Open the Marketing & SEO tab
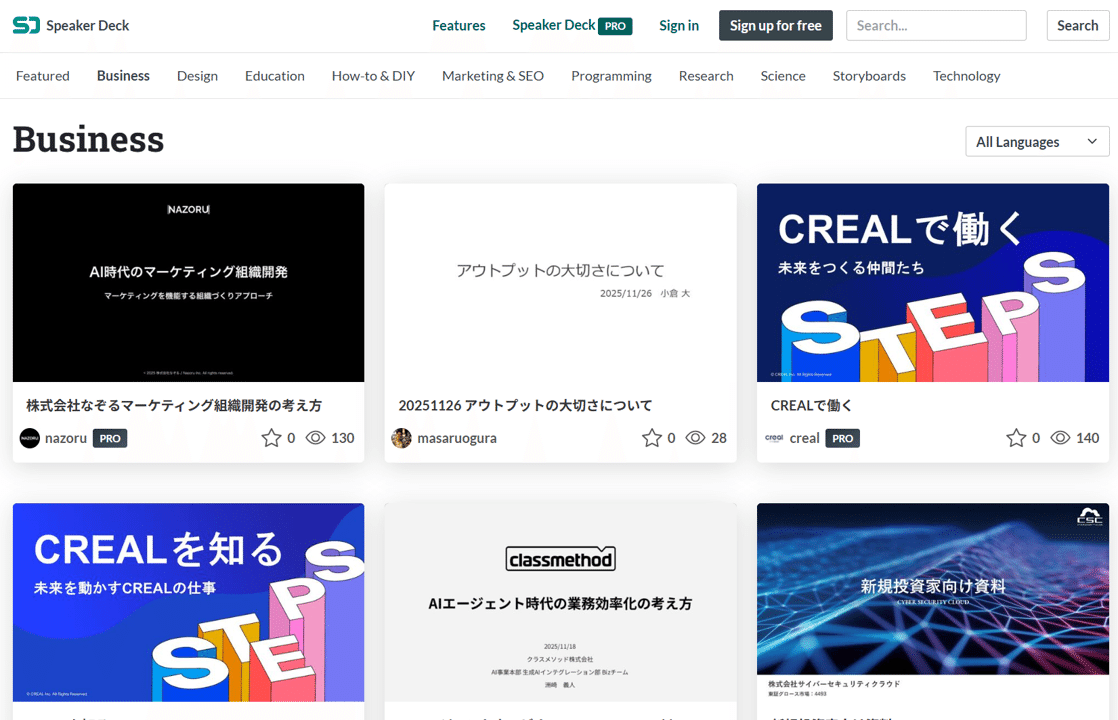 (x=493, y=75)
